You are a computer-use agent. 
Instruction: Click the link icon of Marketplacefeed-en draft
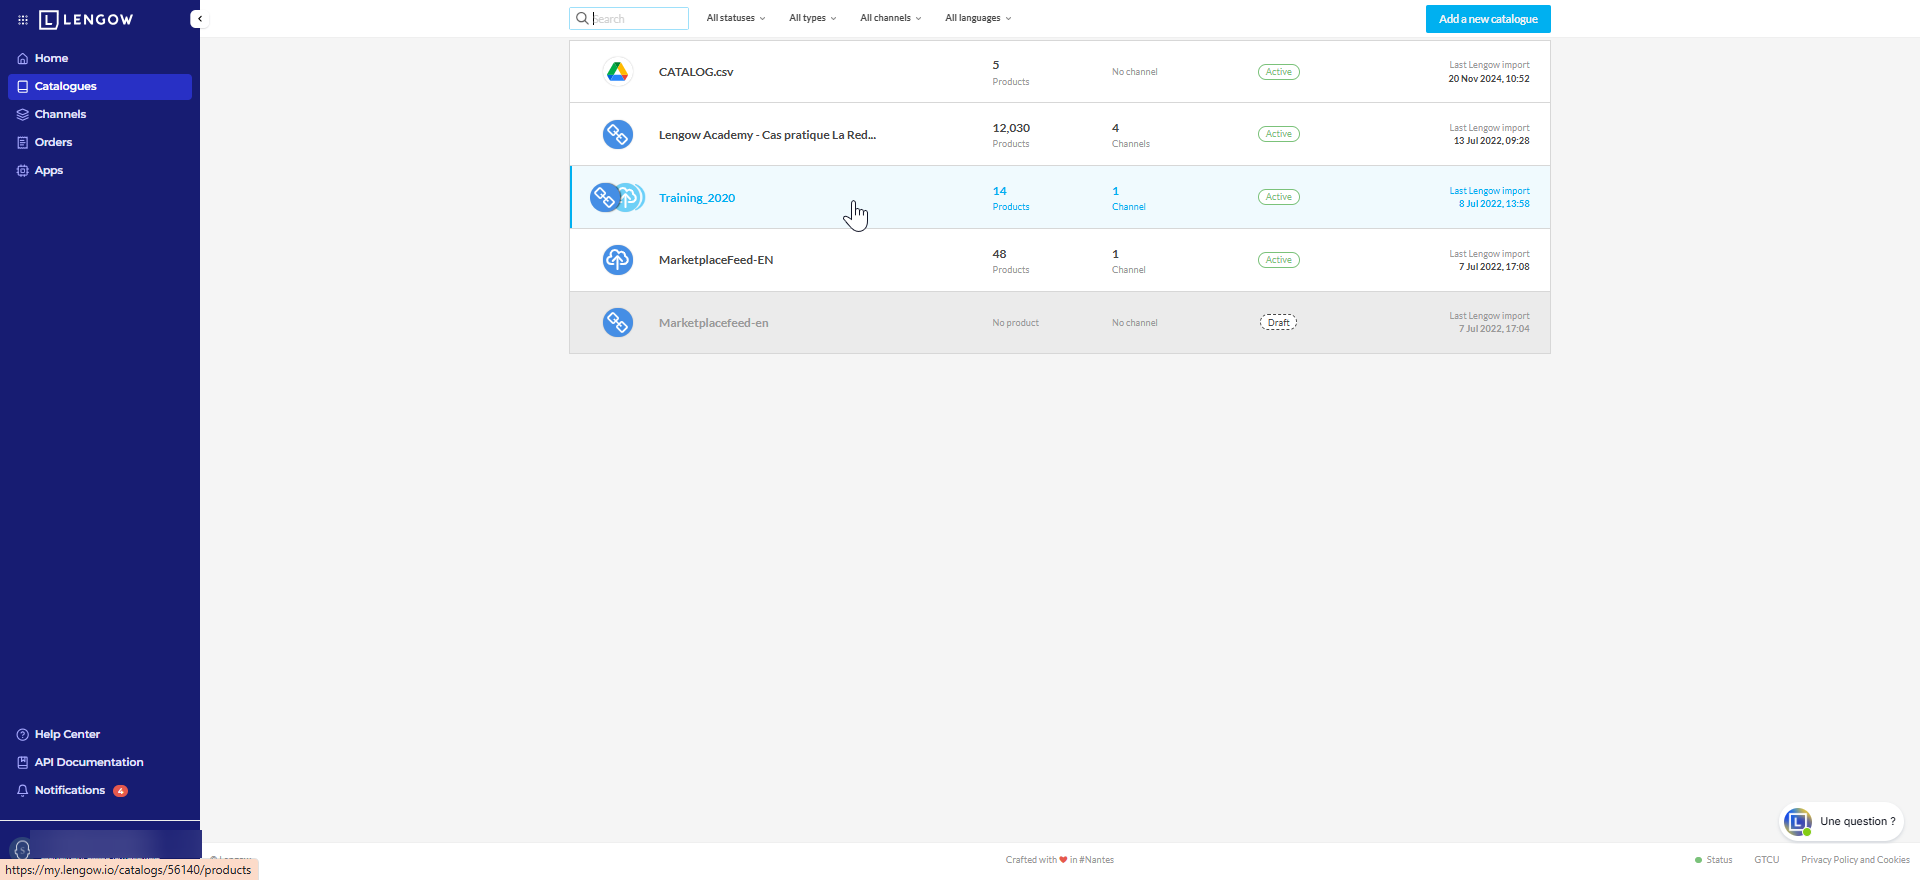617,322
